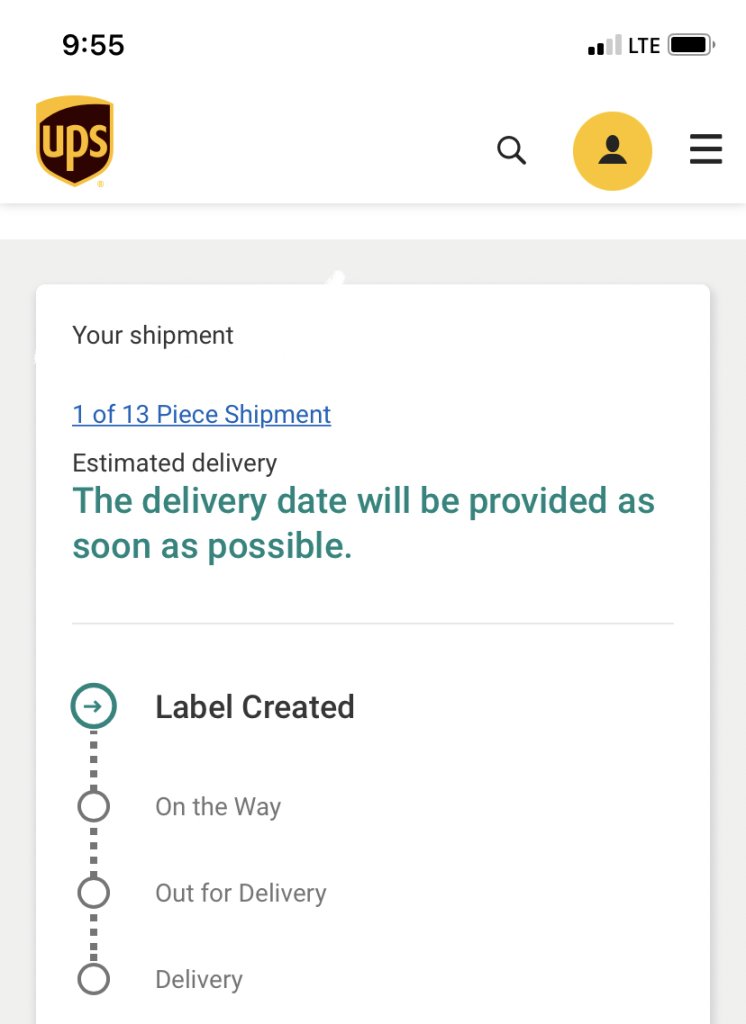Tap the Label Created arrow status icon
This screenshot has width=746, height=1024.
(93, 707)
